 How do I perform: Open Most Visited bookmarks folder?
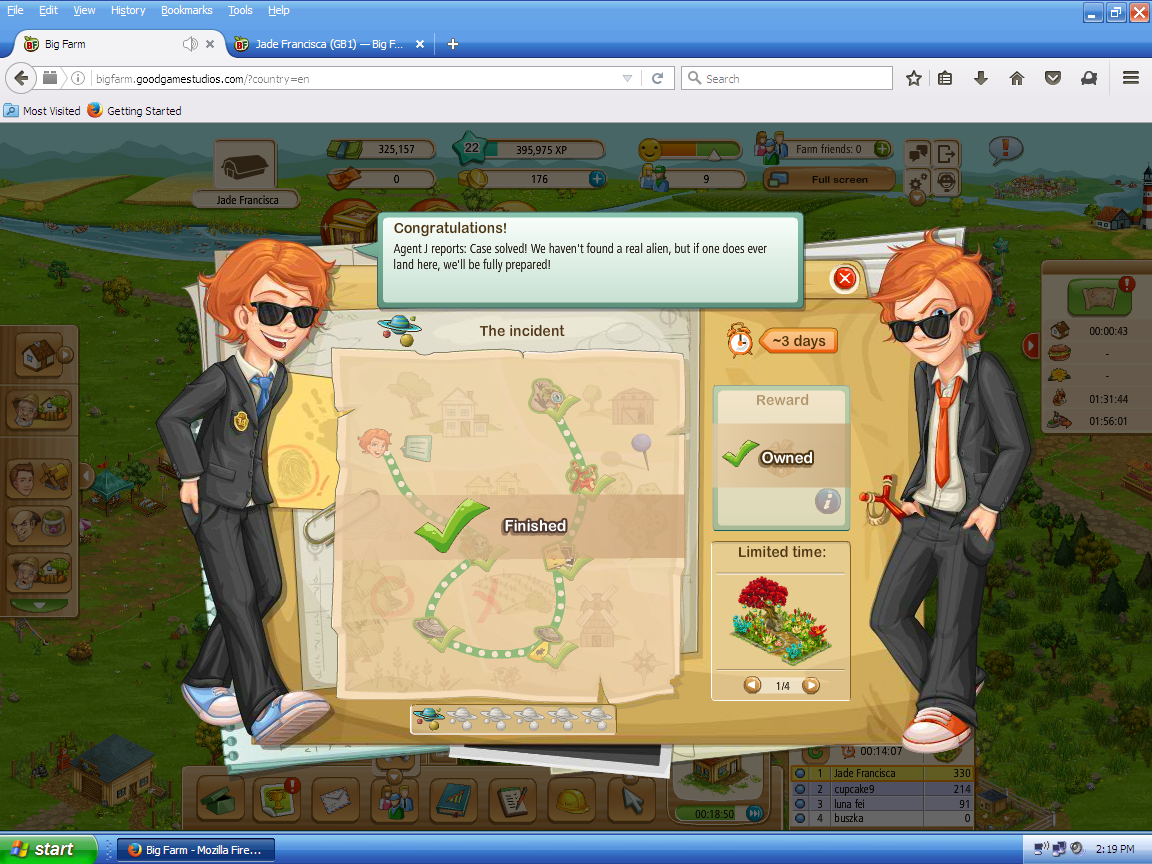(x=42, y=111)
